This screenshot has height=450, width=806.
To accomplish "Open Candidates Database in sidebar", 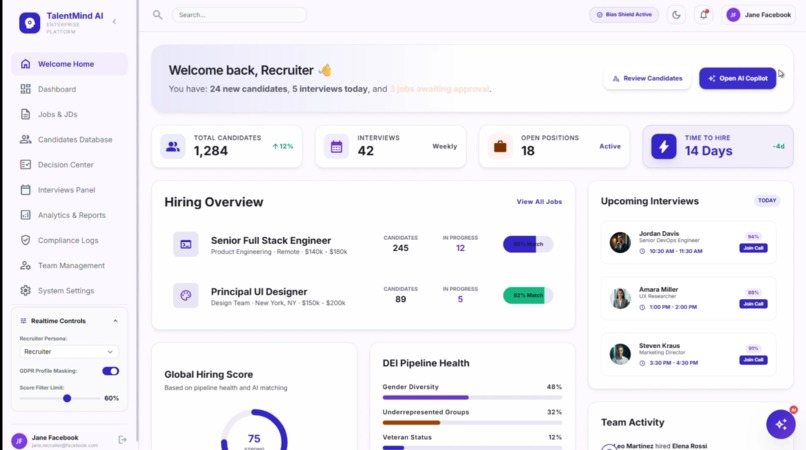I will coord(69,140).
